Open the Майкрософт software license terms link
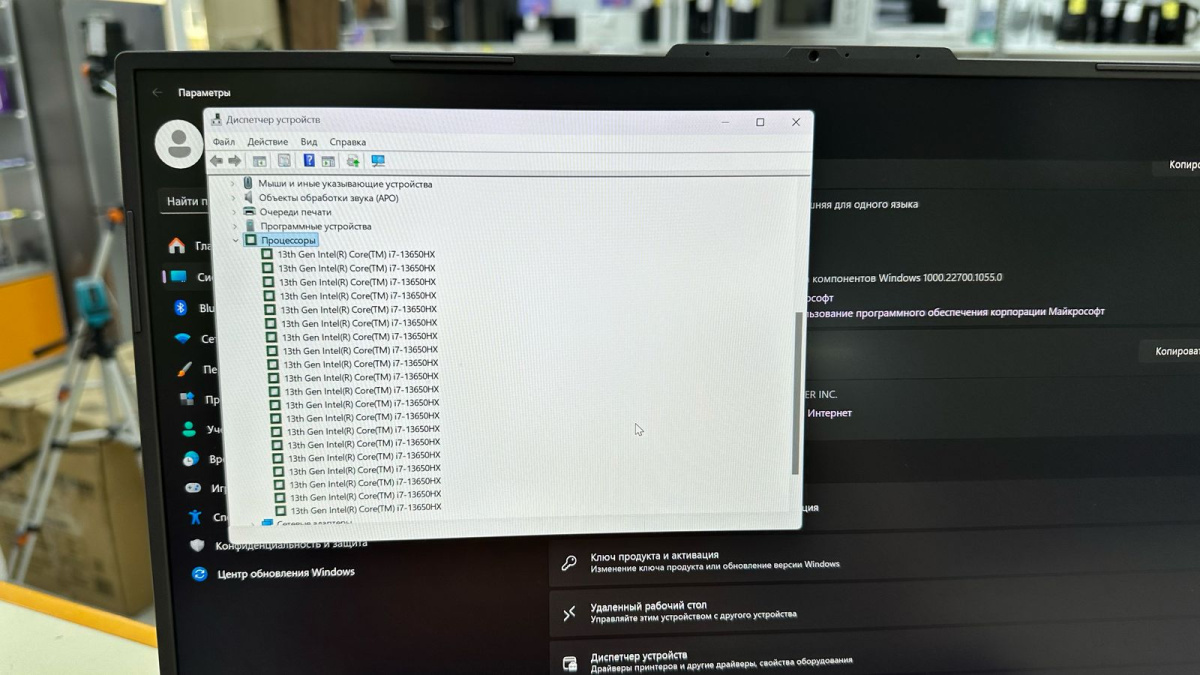 tap(956, 312)
